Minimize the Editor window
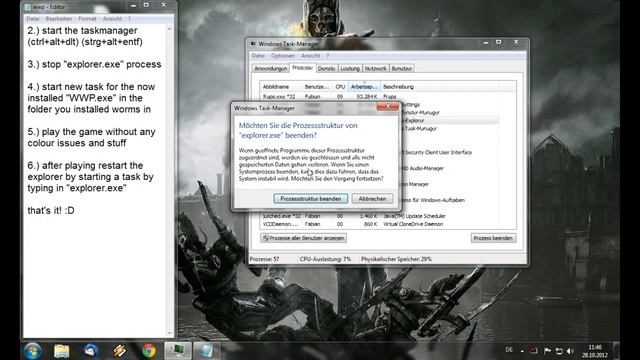The width and height of the screenshot is (640, 360). coord(133,5)
